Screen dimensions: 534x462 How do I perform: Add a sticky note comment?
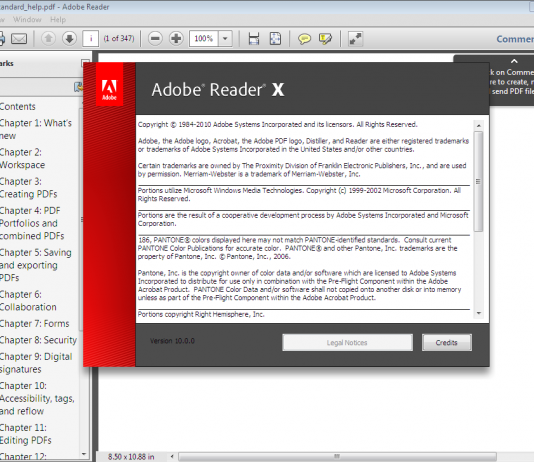tap(304, 39)
